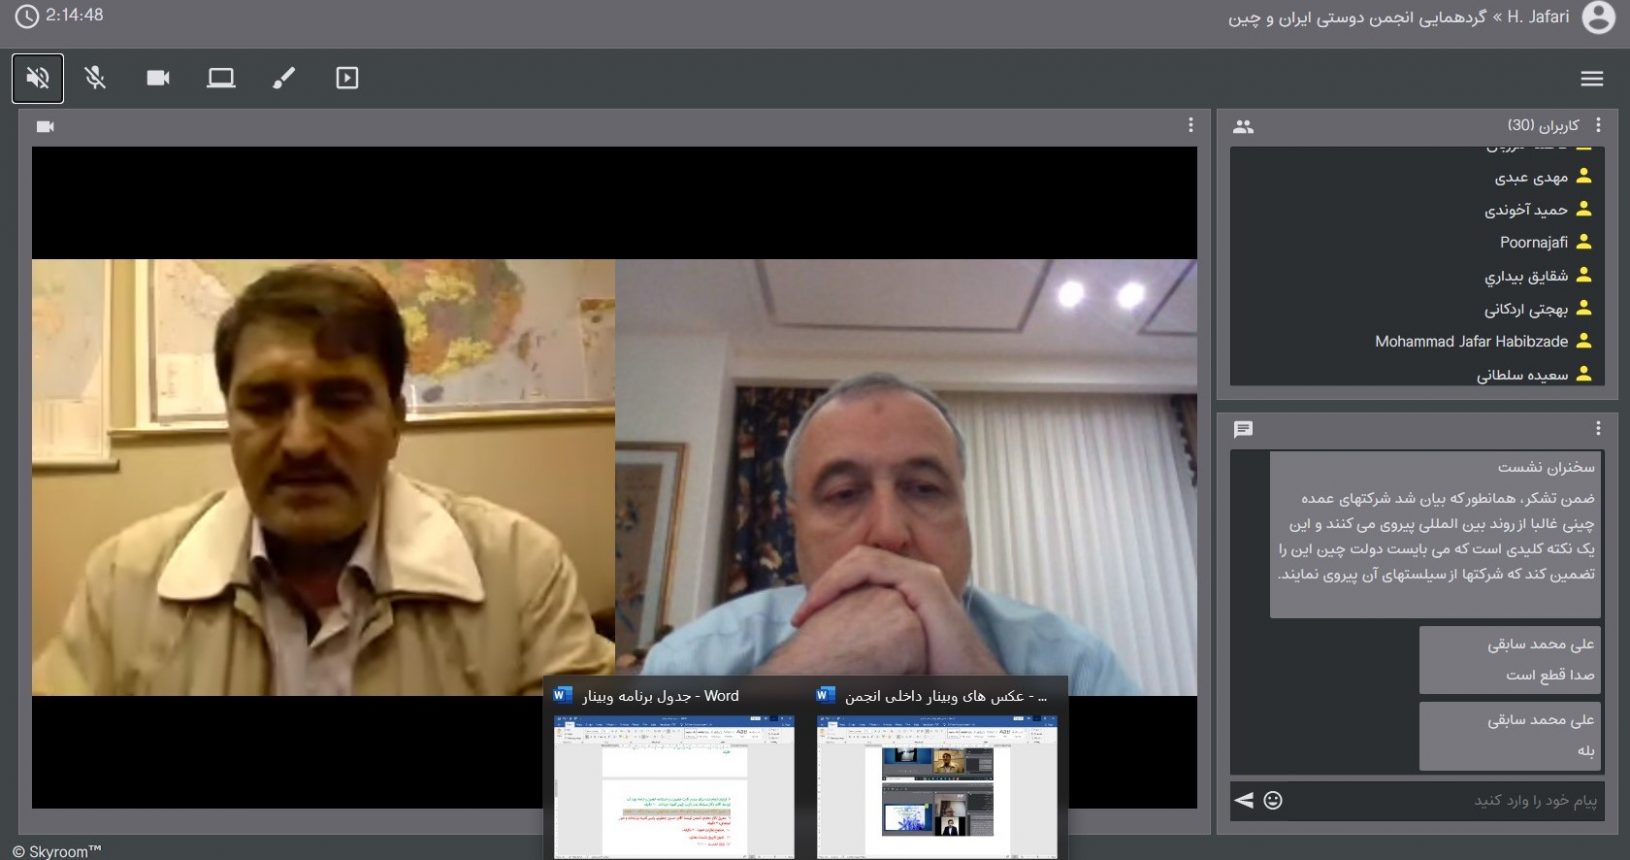Click the right speaker video feed
Viewport: 1630px width, 860px height.
click(906, 478)
